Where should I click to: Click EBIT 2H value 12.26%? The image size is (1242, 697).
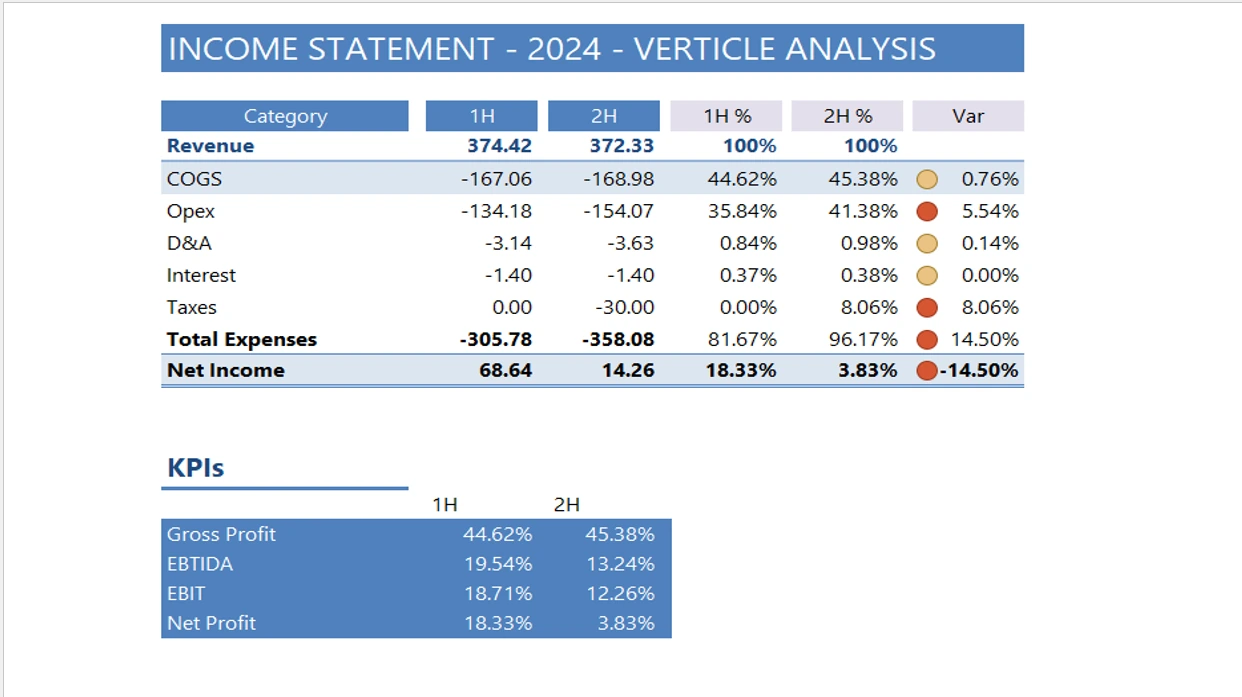click(x=620, y=594)
